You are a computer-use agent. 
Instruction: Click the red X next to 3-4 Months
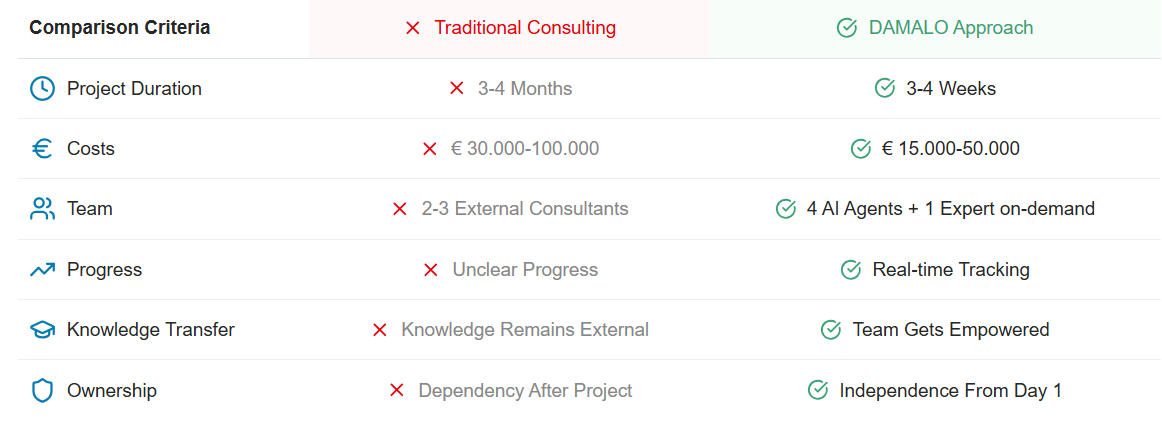coord(457,89)
